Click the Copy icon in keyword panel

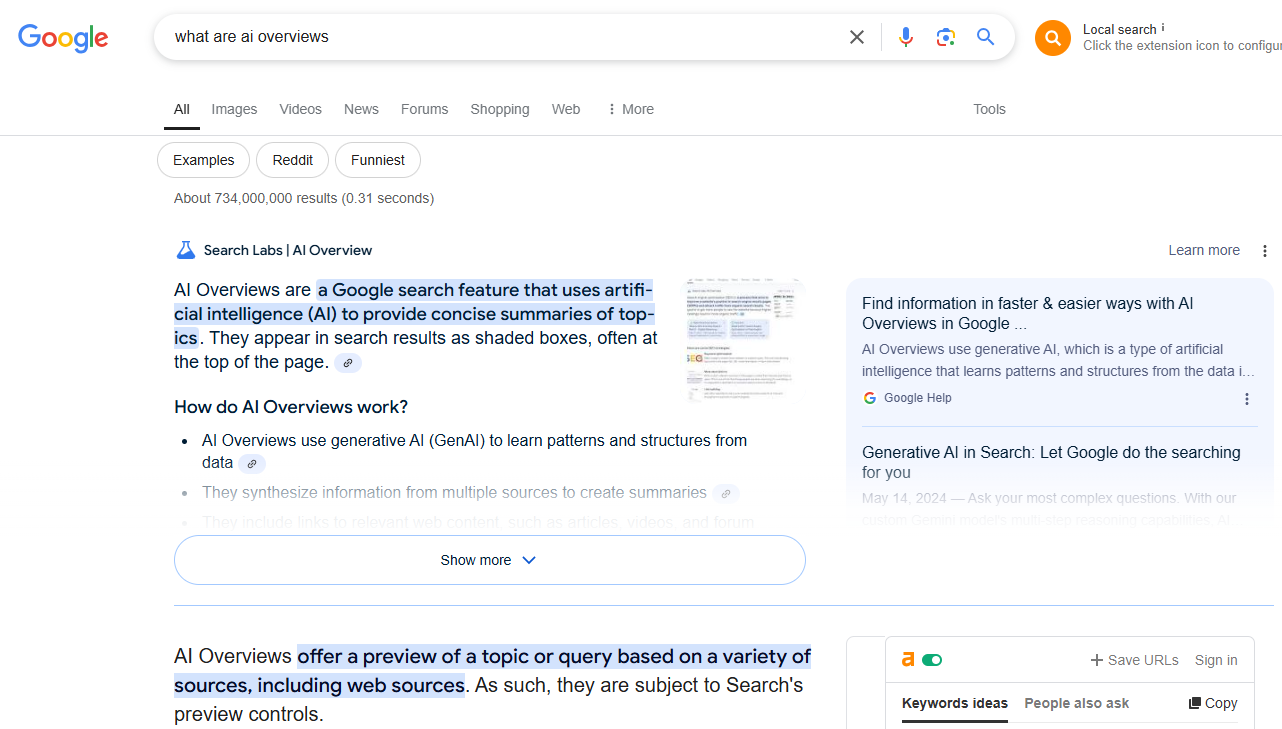1194,703
